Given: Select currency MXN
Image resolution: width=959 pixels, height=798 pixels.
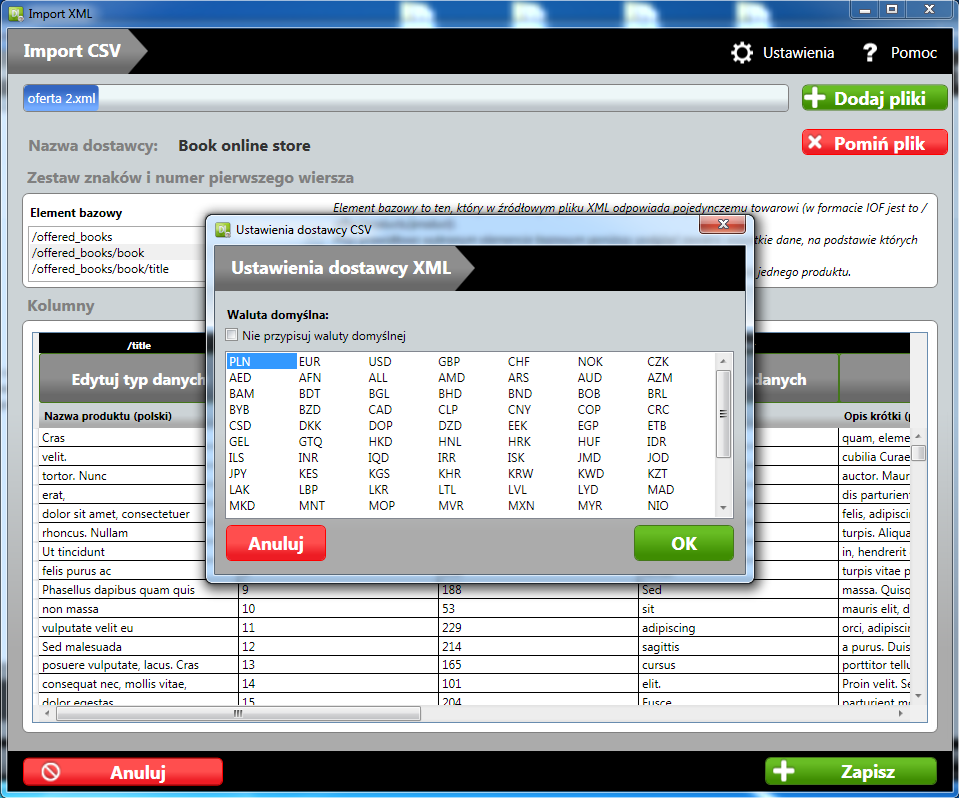Looking at the screenshot, I should click(521, 506).
